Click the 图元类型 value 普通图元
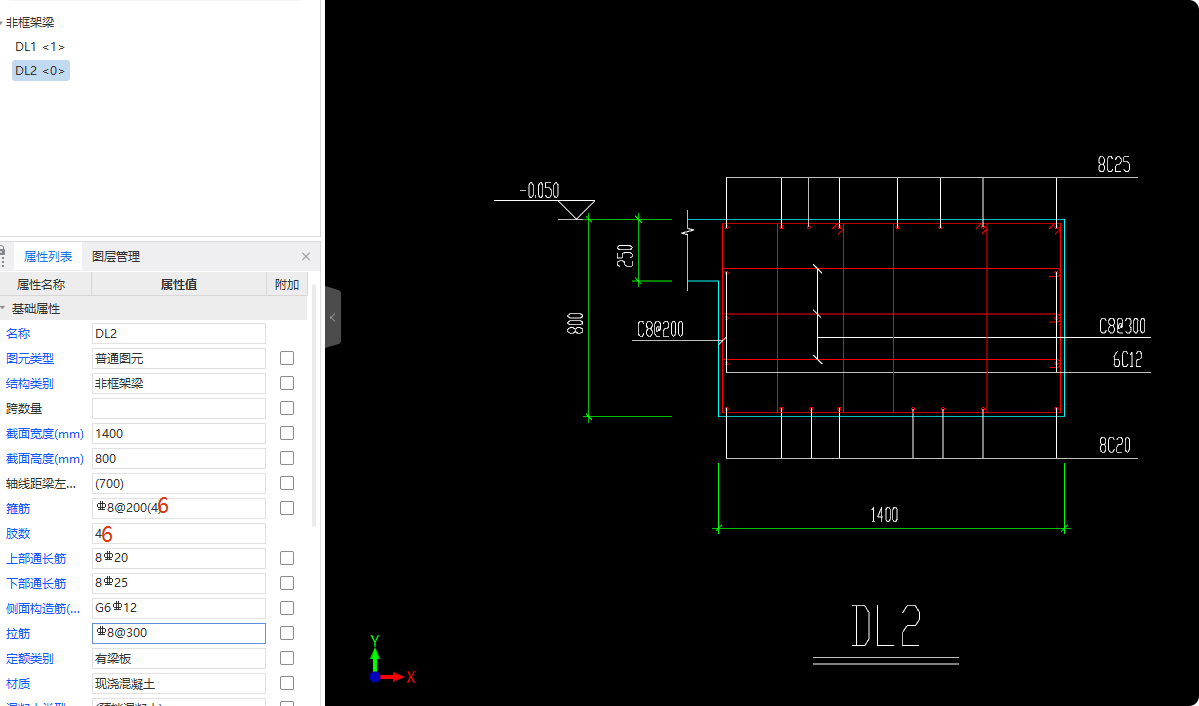 click(x=179, y=358)
